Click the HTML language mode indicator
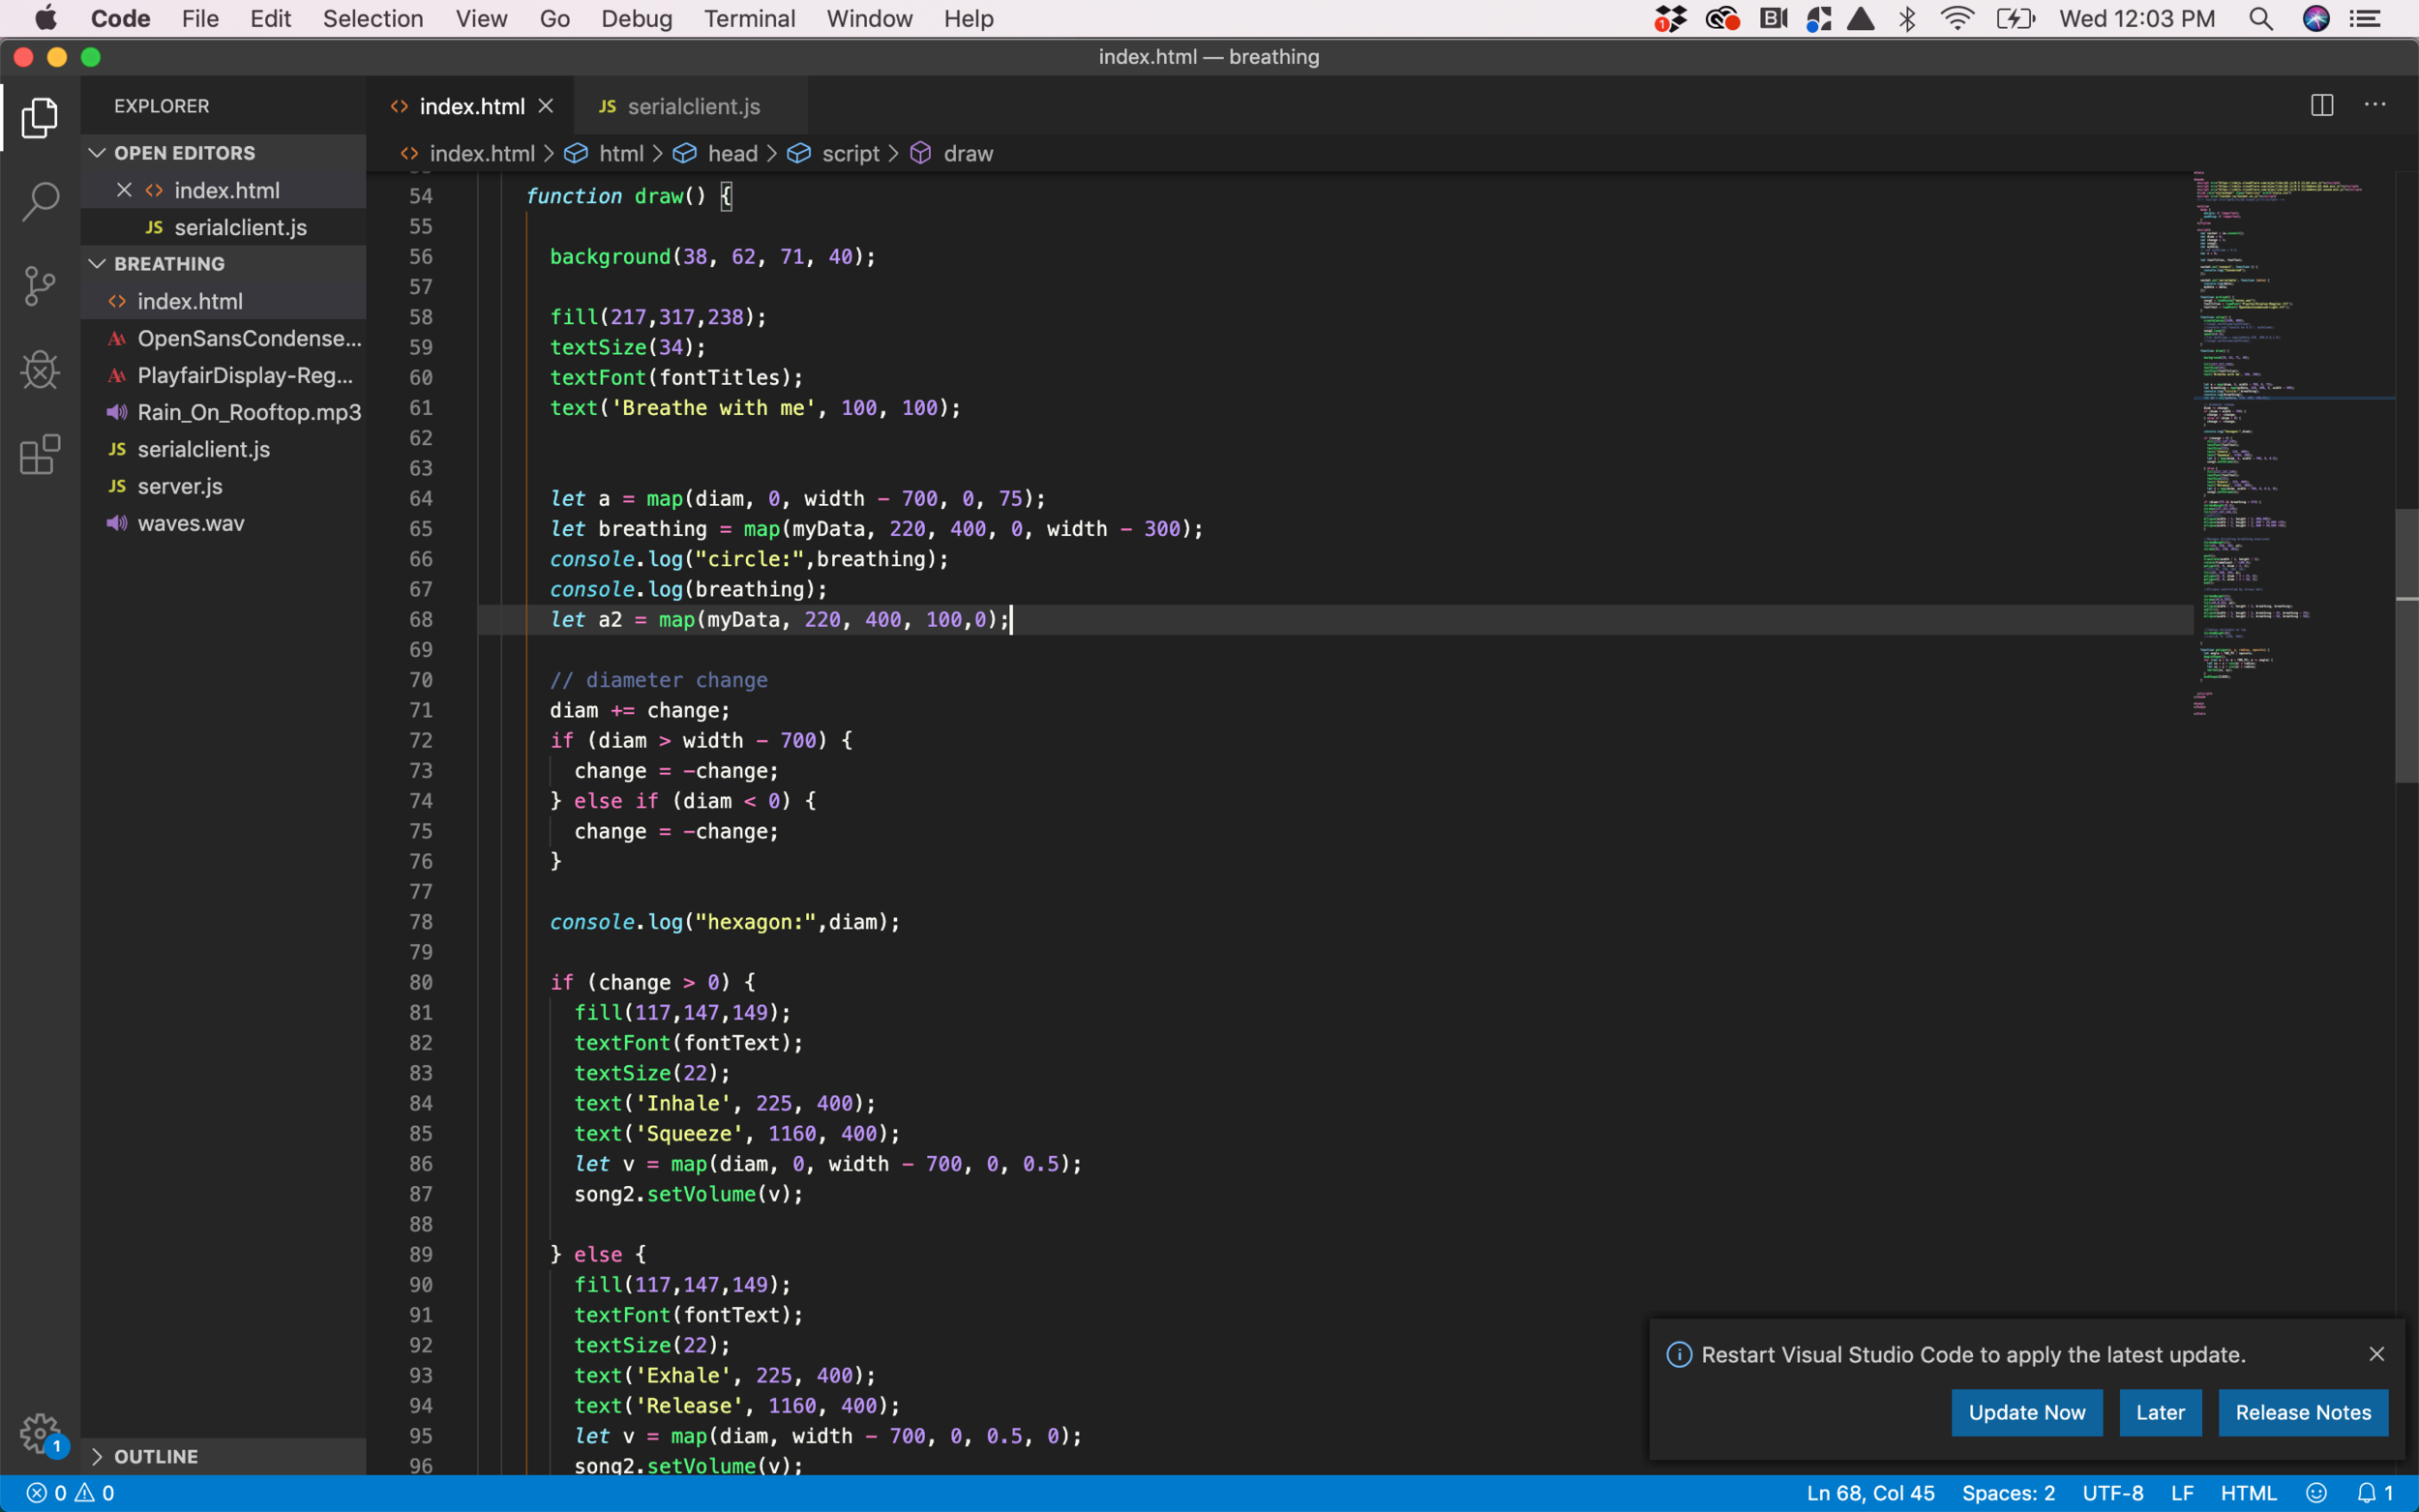Screen dimensions: 2419x1512 2249,1493
